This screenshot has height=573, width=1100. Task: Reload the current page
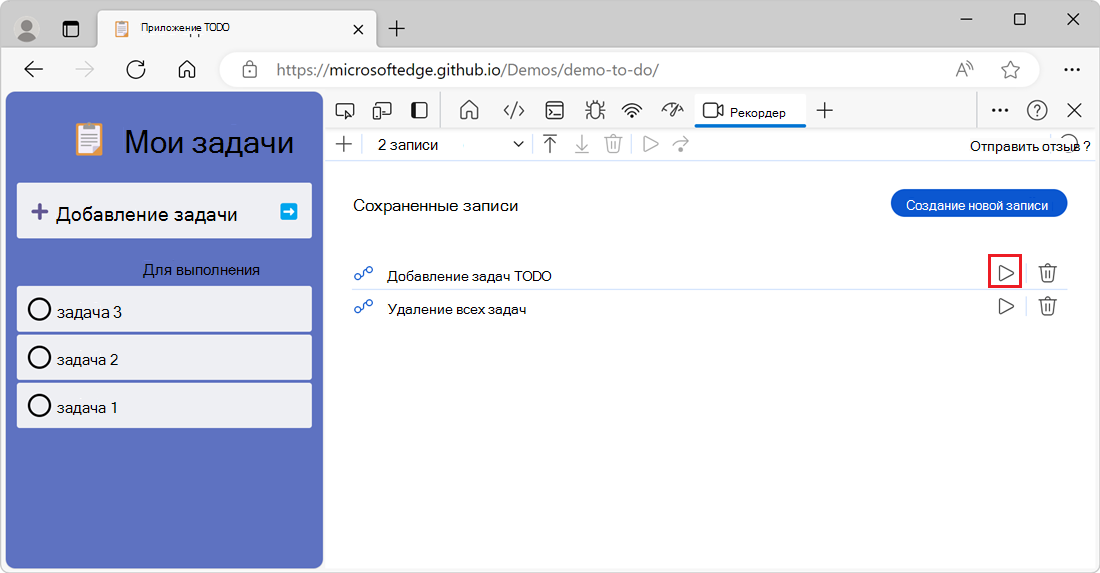pyautogui.click(x=135, y=69)
